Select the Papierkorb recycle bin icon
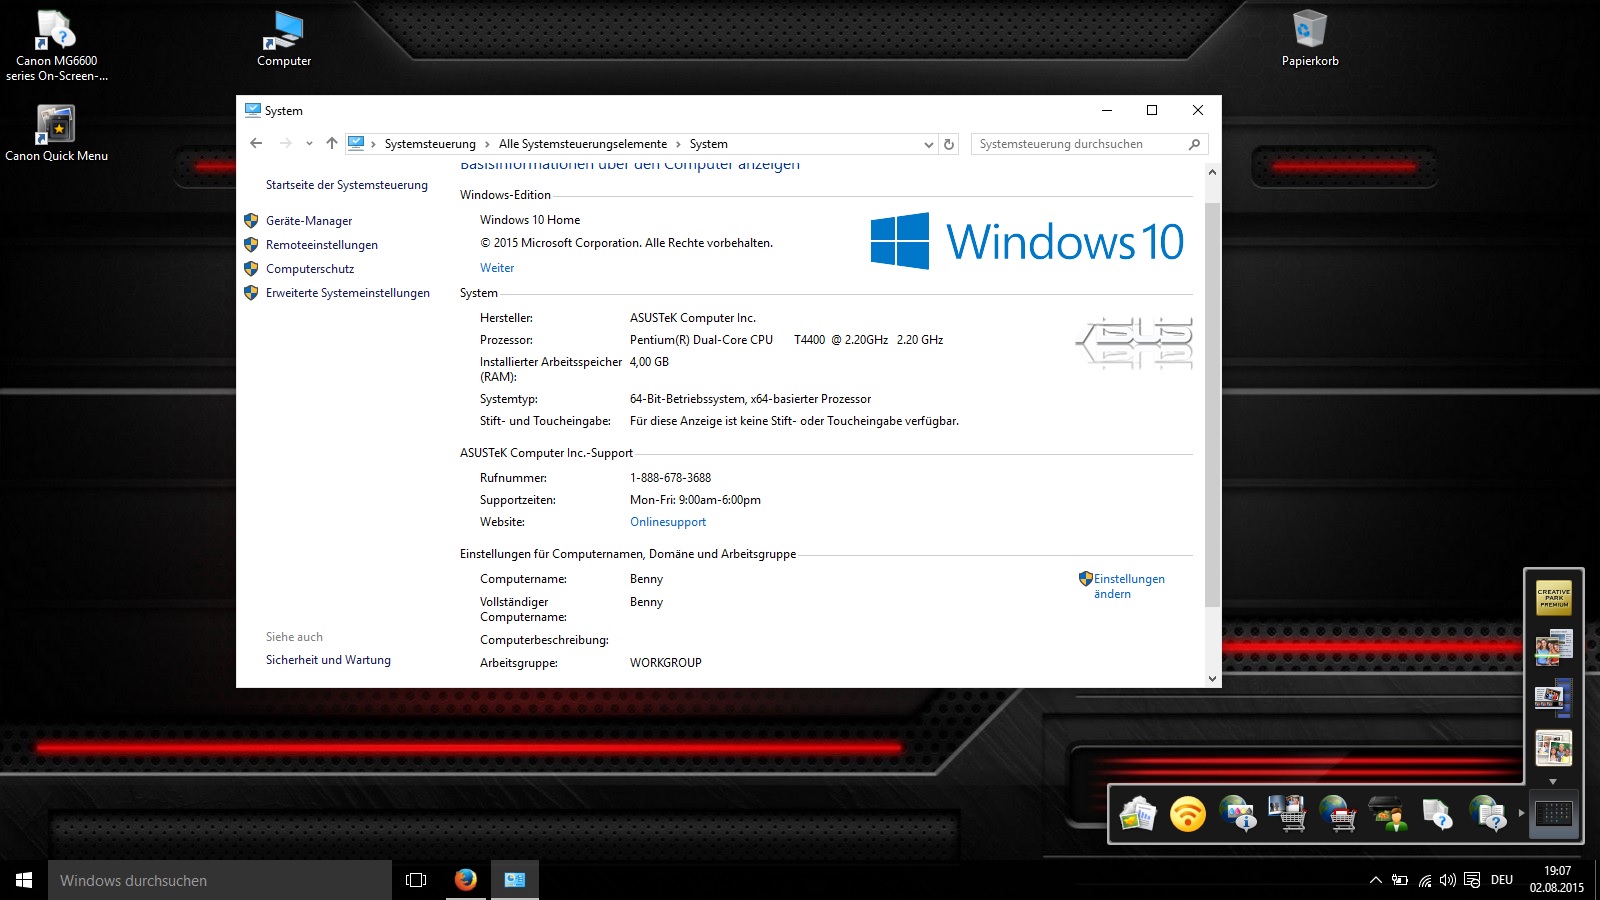Screen dimensions: 1600x900 tap(1310, 40)
